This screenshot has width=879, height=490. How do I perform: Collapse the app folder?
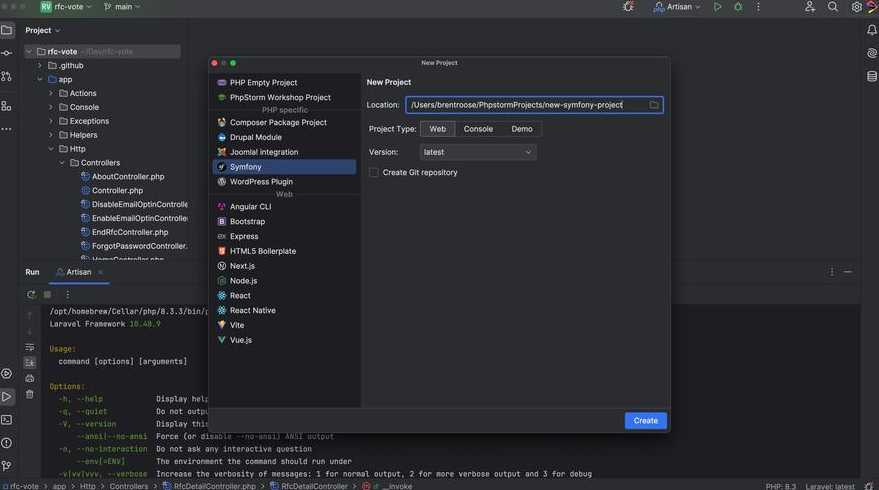pyautogui.click(x=40, y=80)
